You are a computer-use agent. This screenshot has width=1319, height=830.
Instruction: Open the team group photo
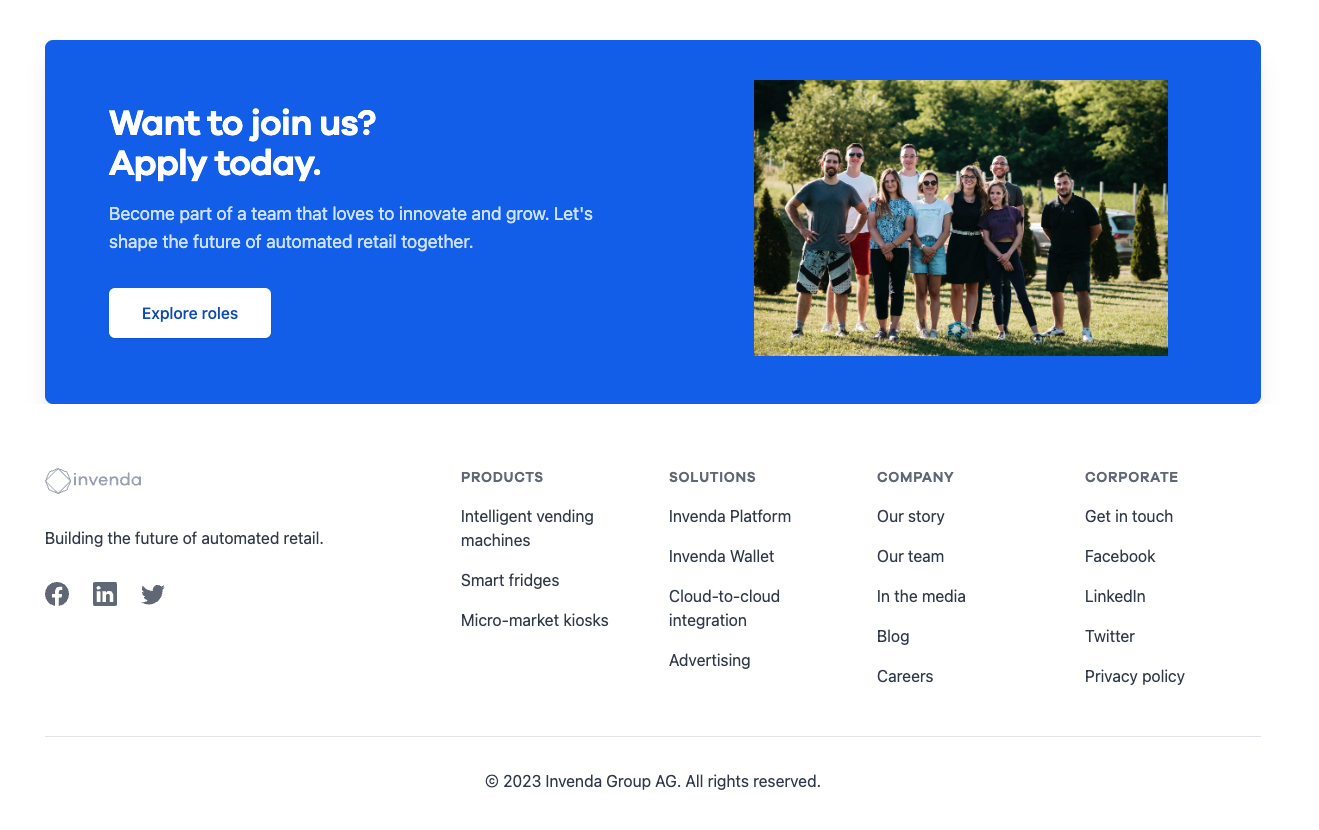point(961,218)
